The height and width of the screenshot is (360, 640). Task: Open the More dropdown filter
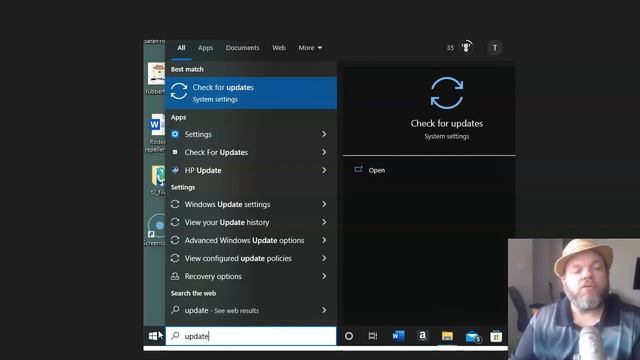pyautogui.click(x=310, y=48)
